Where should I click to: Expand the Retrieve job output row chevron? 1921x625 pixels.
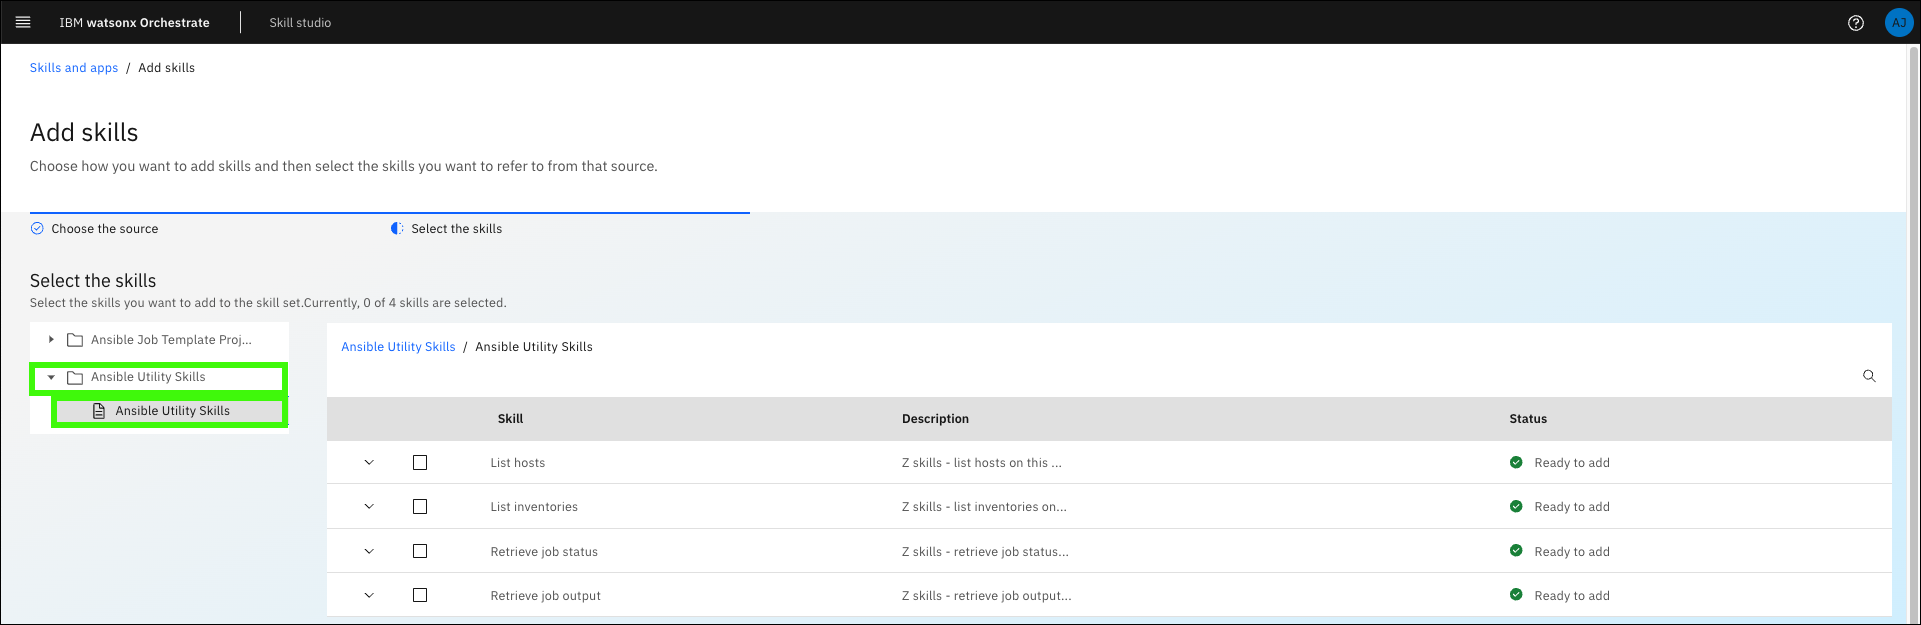coord(369,595)
